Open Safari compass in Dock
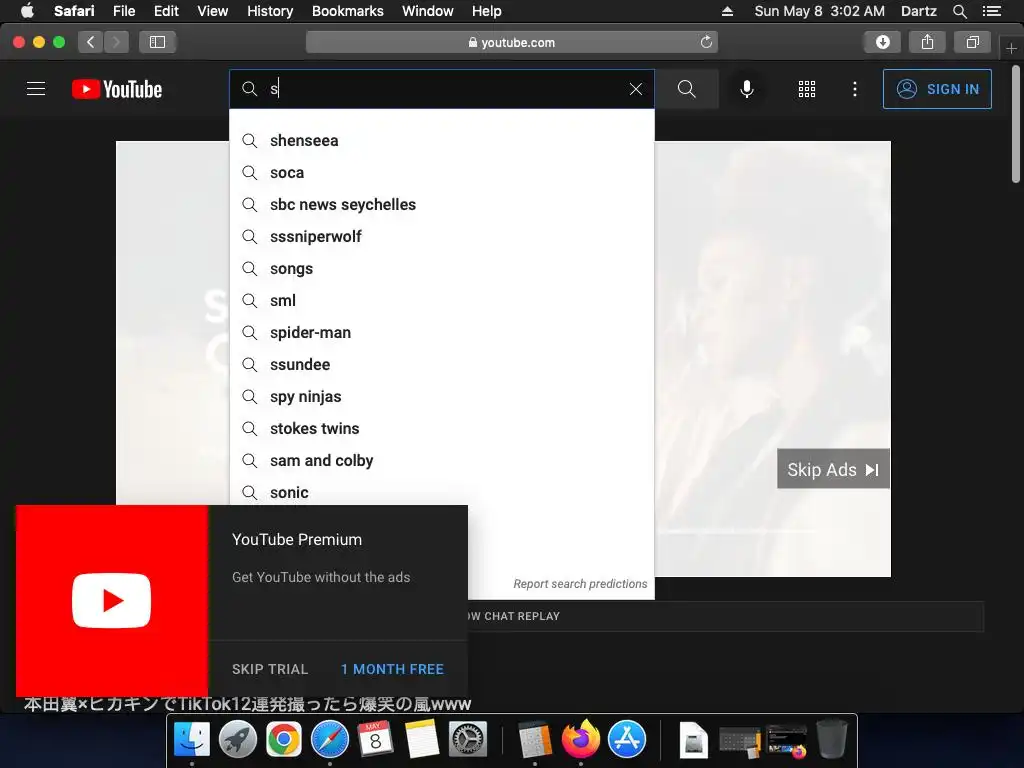The width and height of the screenshot is (1024, 768). (x=330, y=739)
